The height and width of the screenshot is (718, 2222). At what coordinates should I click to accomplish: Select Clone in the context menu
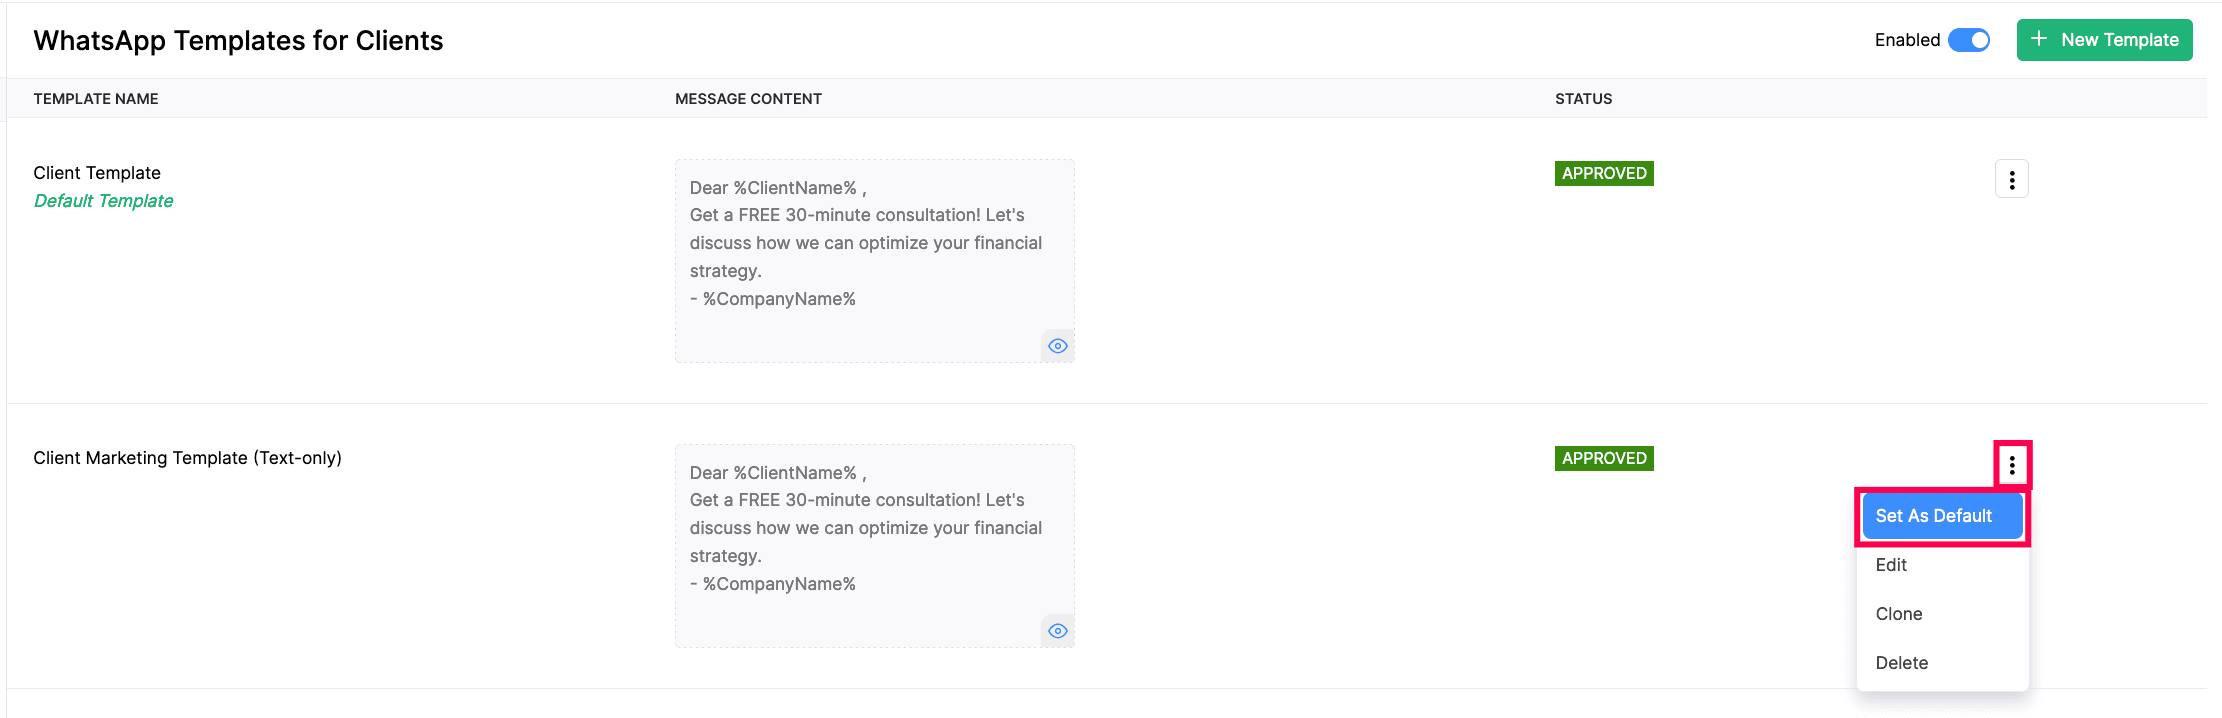1898,614
